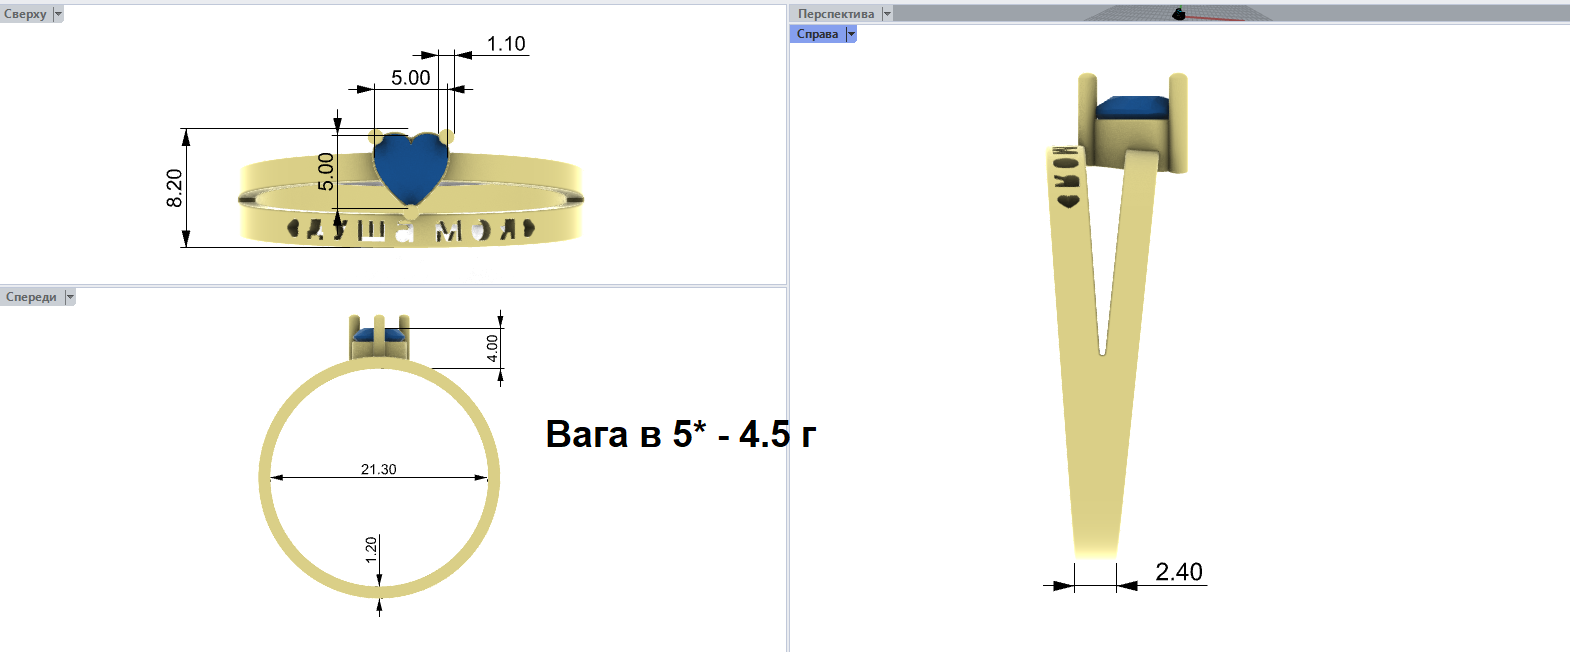Screen dimensions: 1570x652
Task: Activate the Спереди viewport title
Action: pos(32,297)
